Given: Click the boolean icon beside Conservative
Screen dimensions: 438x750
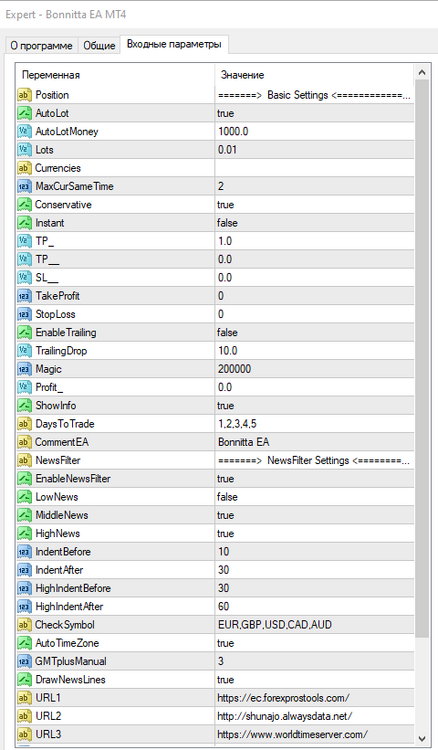Looking at the screenshot, I should click(x=24, y=204).
